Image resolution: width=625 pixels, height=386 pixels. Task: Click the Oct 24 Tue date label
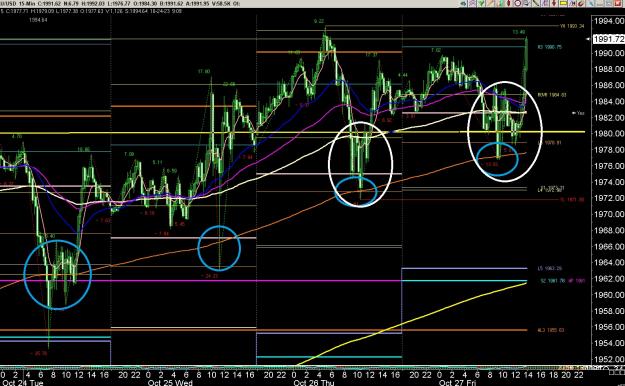coord(22,383)
